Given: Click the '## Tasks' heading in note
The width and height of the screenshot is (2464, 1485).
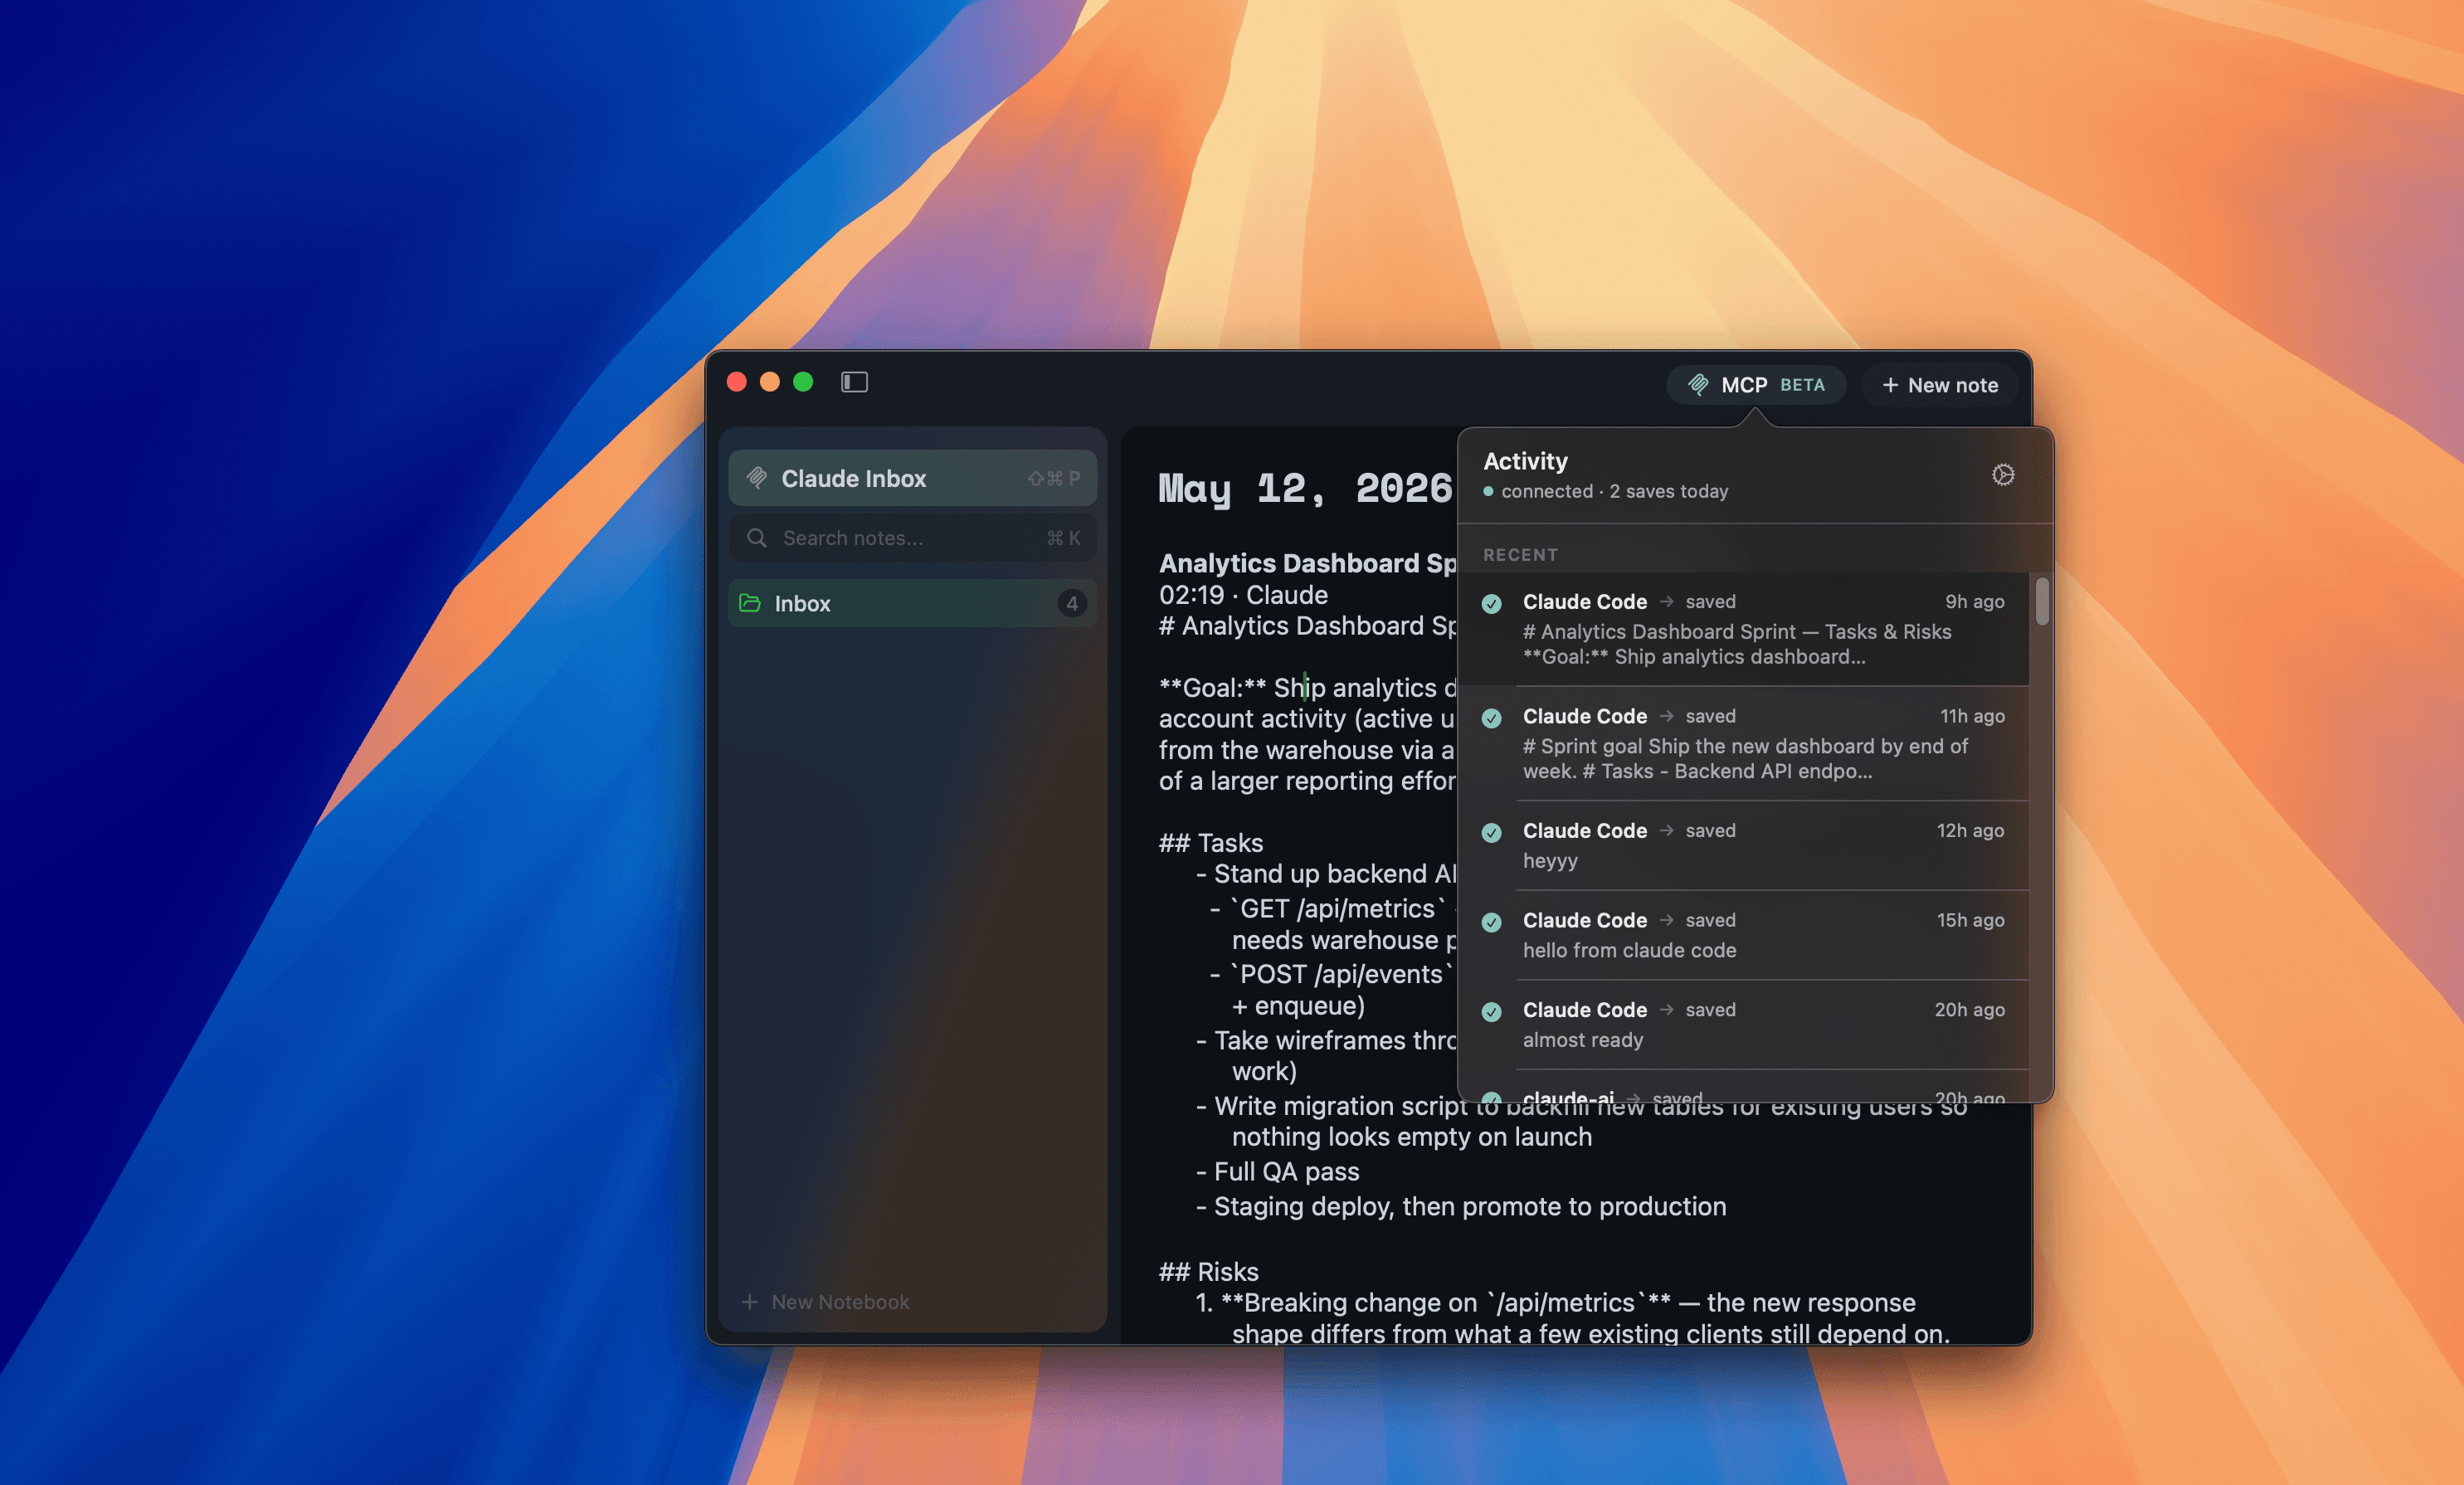Looking at the screenshot, I should click(1210, 843).
